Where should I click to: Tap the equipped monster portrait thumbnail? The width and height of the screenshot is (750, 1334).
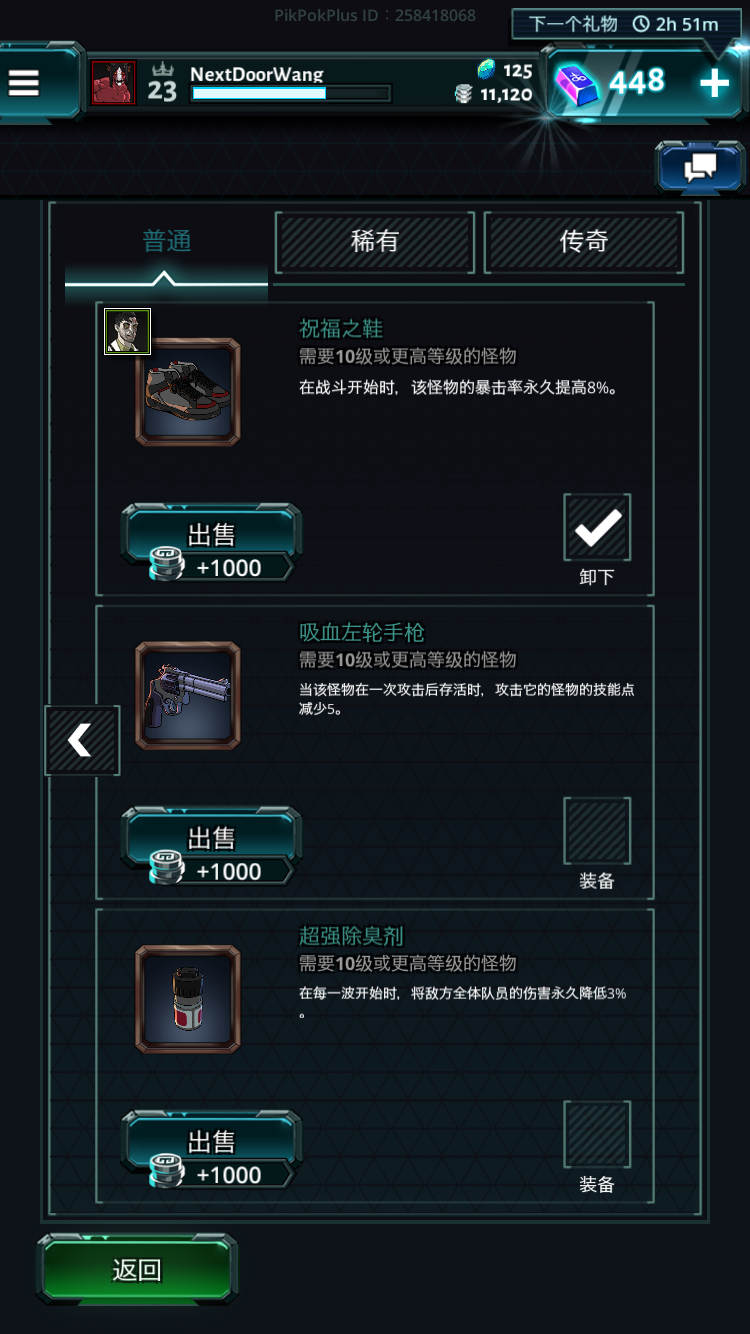[128, 331]
